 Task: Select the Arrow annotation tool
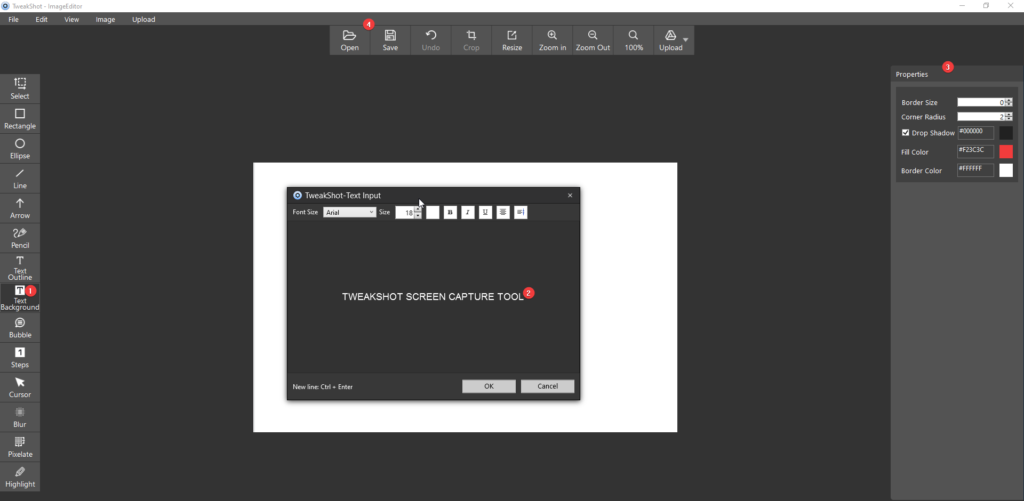(20, 208)
